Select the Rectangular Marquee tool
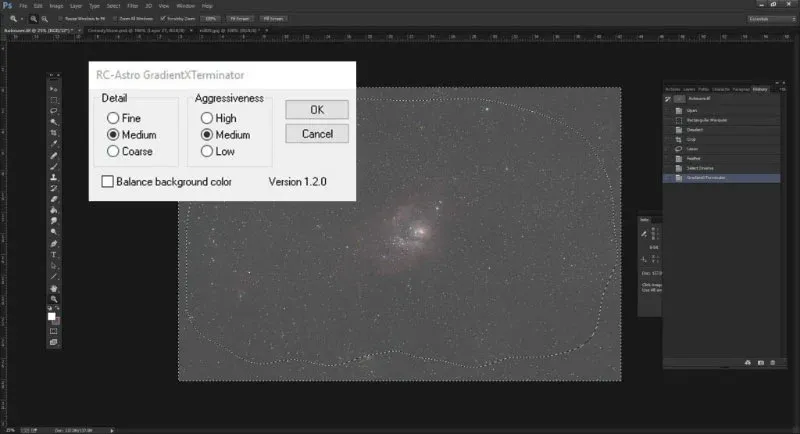The image size is (800, 434). (x=54, y=99)
